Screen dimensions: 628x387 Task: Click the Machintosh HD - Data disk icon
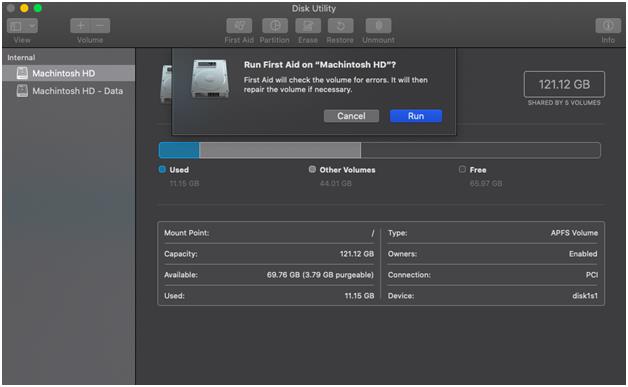click(x=22, y=91)
